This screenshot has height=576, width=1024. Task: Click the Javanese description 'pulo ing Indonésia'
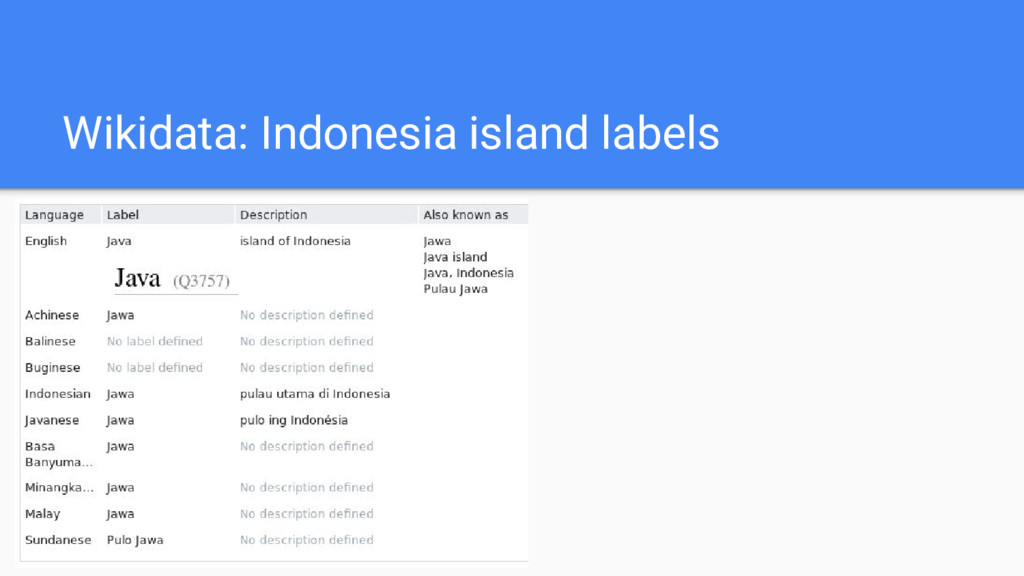(x=294, y=420)
